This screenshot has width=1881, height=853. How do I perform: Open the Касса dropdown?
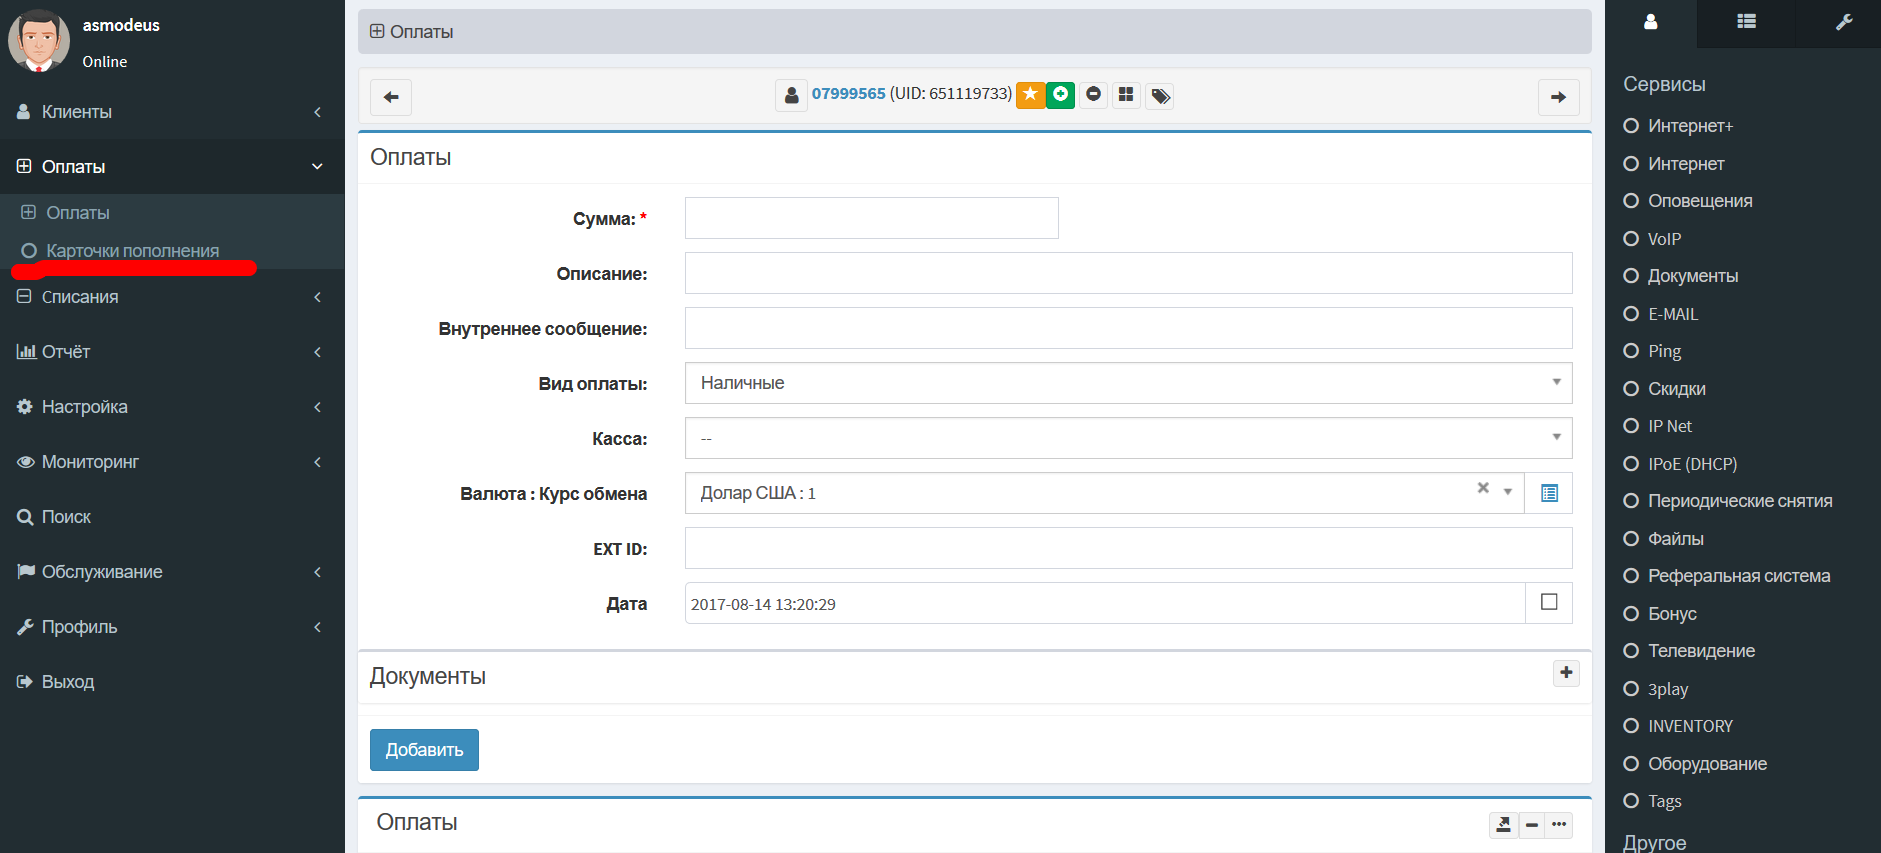[x=1128, y=438]
